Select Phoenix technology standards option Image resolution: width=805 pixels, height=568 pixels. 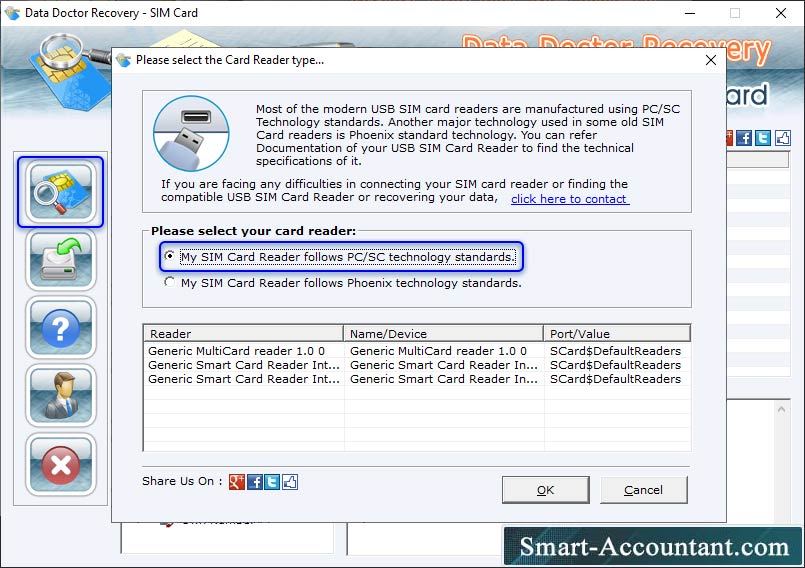point(342,283)
